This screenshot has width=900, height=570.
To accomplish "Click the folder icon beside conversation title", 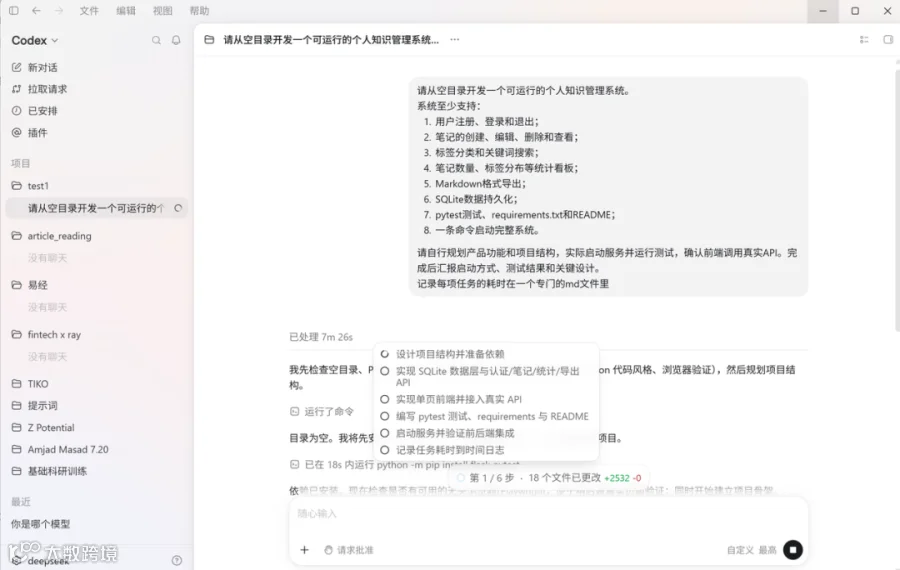I will (x=210, y=40).
